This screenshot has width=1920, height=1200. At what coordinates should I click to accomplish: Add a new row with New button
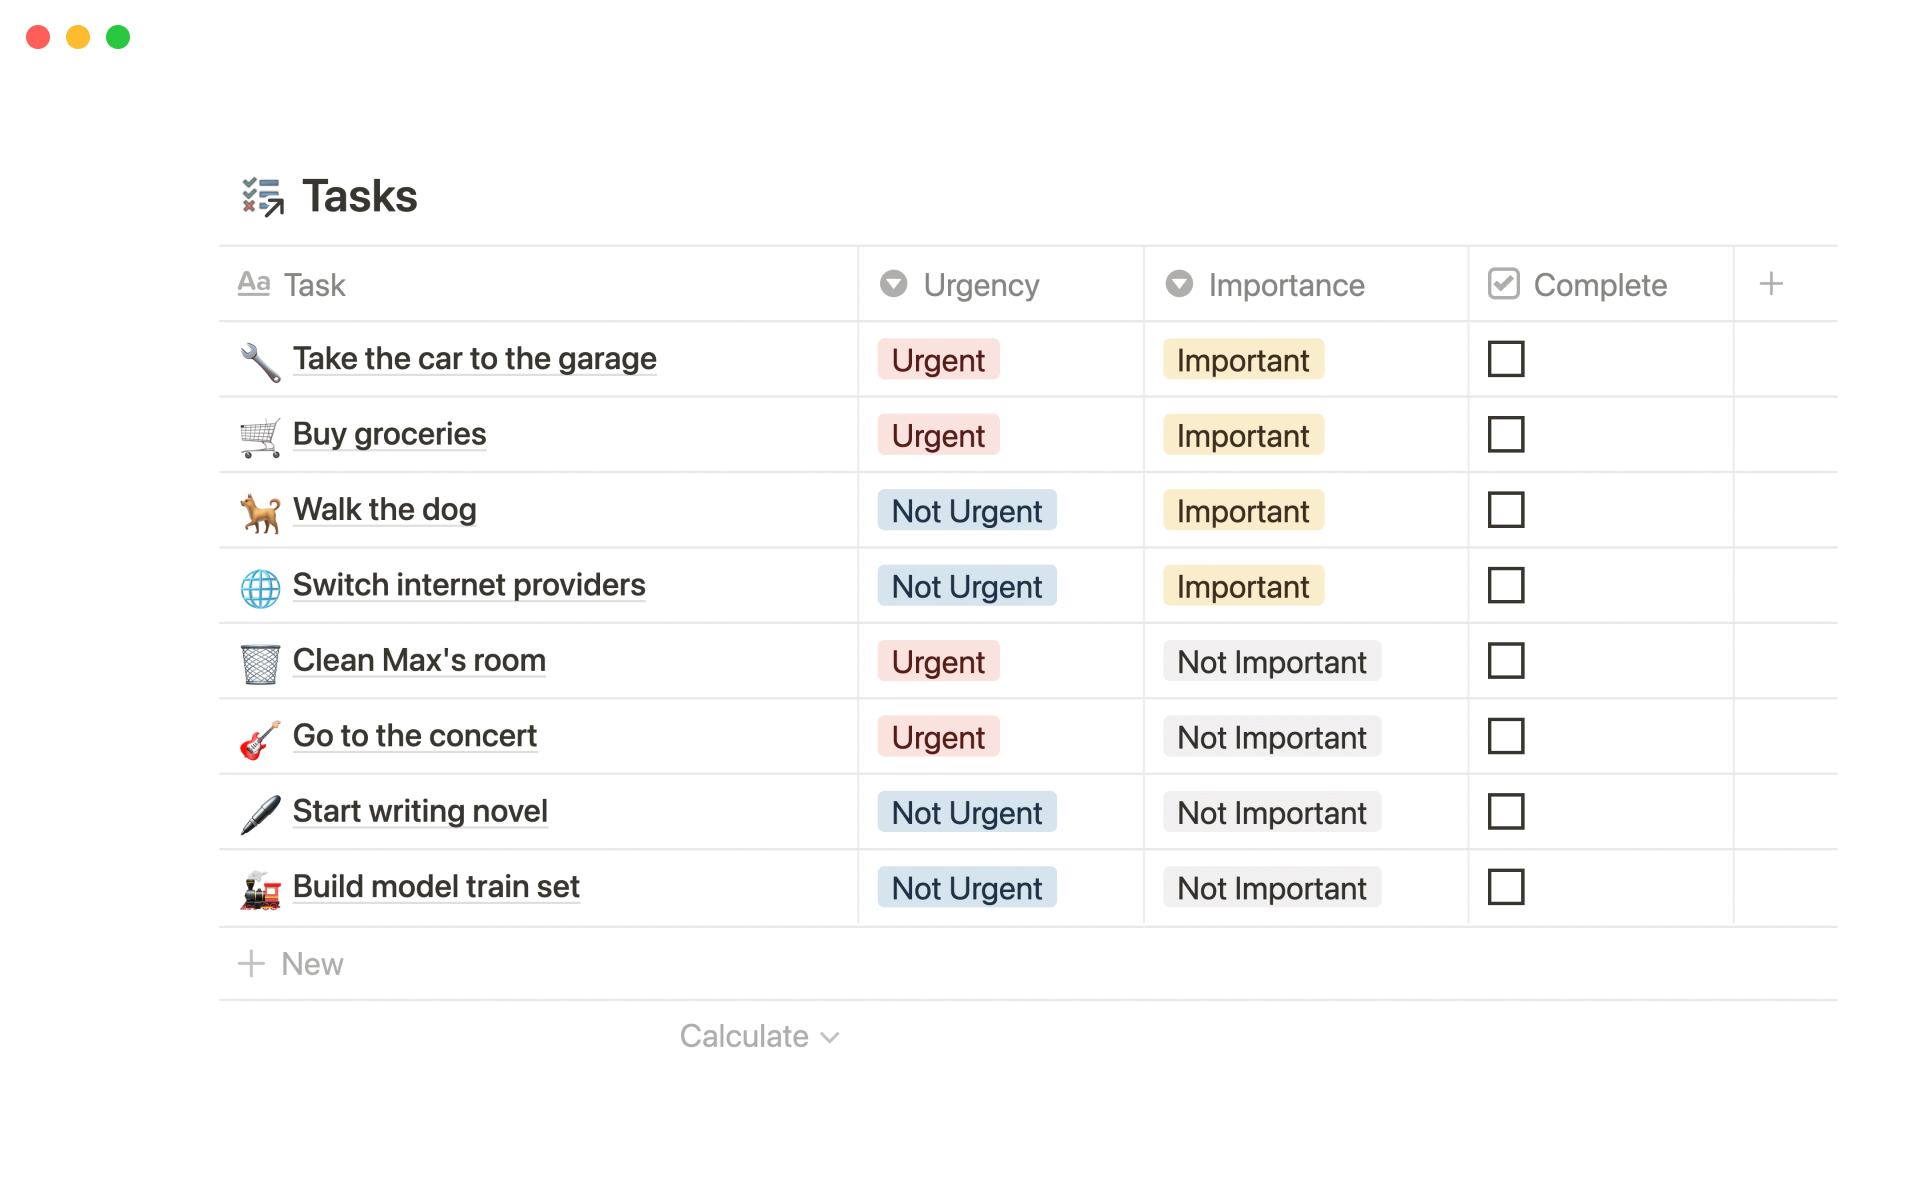coord(291,964)
